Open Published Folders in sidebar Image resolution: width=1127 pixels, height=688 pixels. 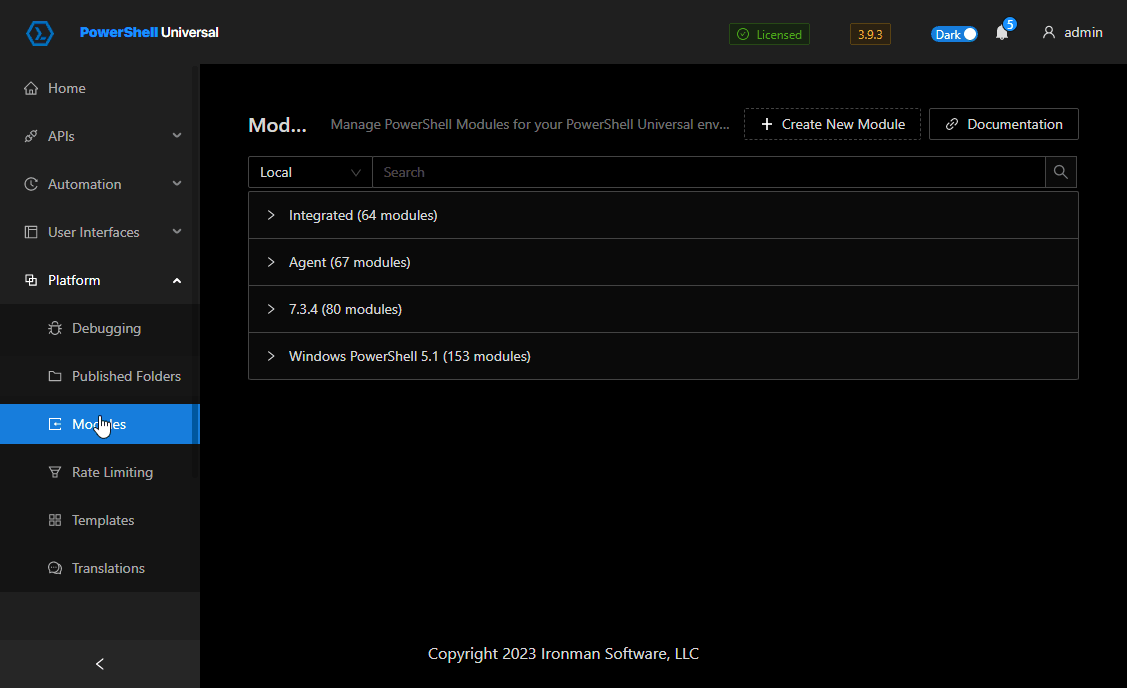pyautogui.click(x=126, y=376)
